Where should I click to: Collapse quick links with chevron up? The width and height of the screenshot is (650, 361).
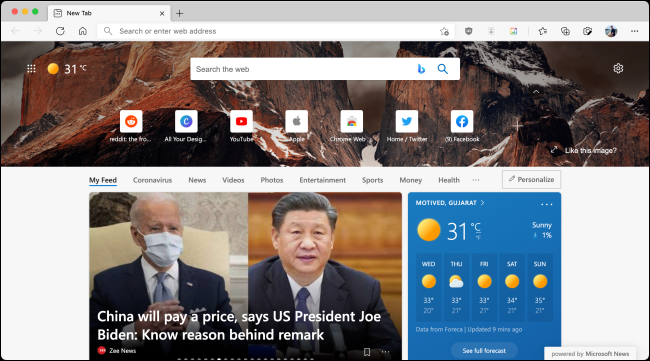pos(536,92)
